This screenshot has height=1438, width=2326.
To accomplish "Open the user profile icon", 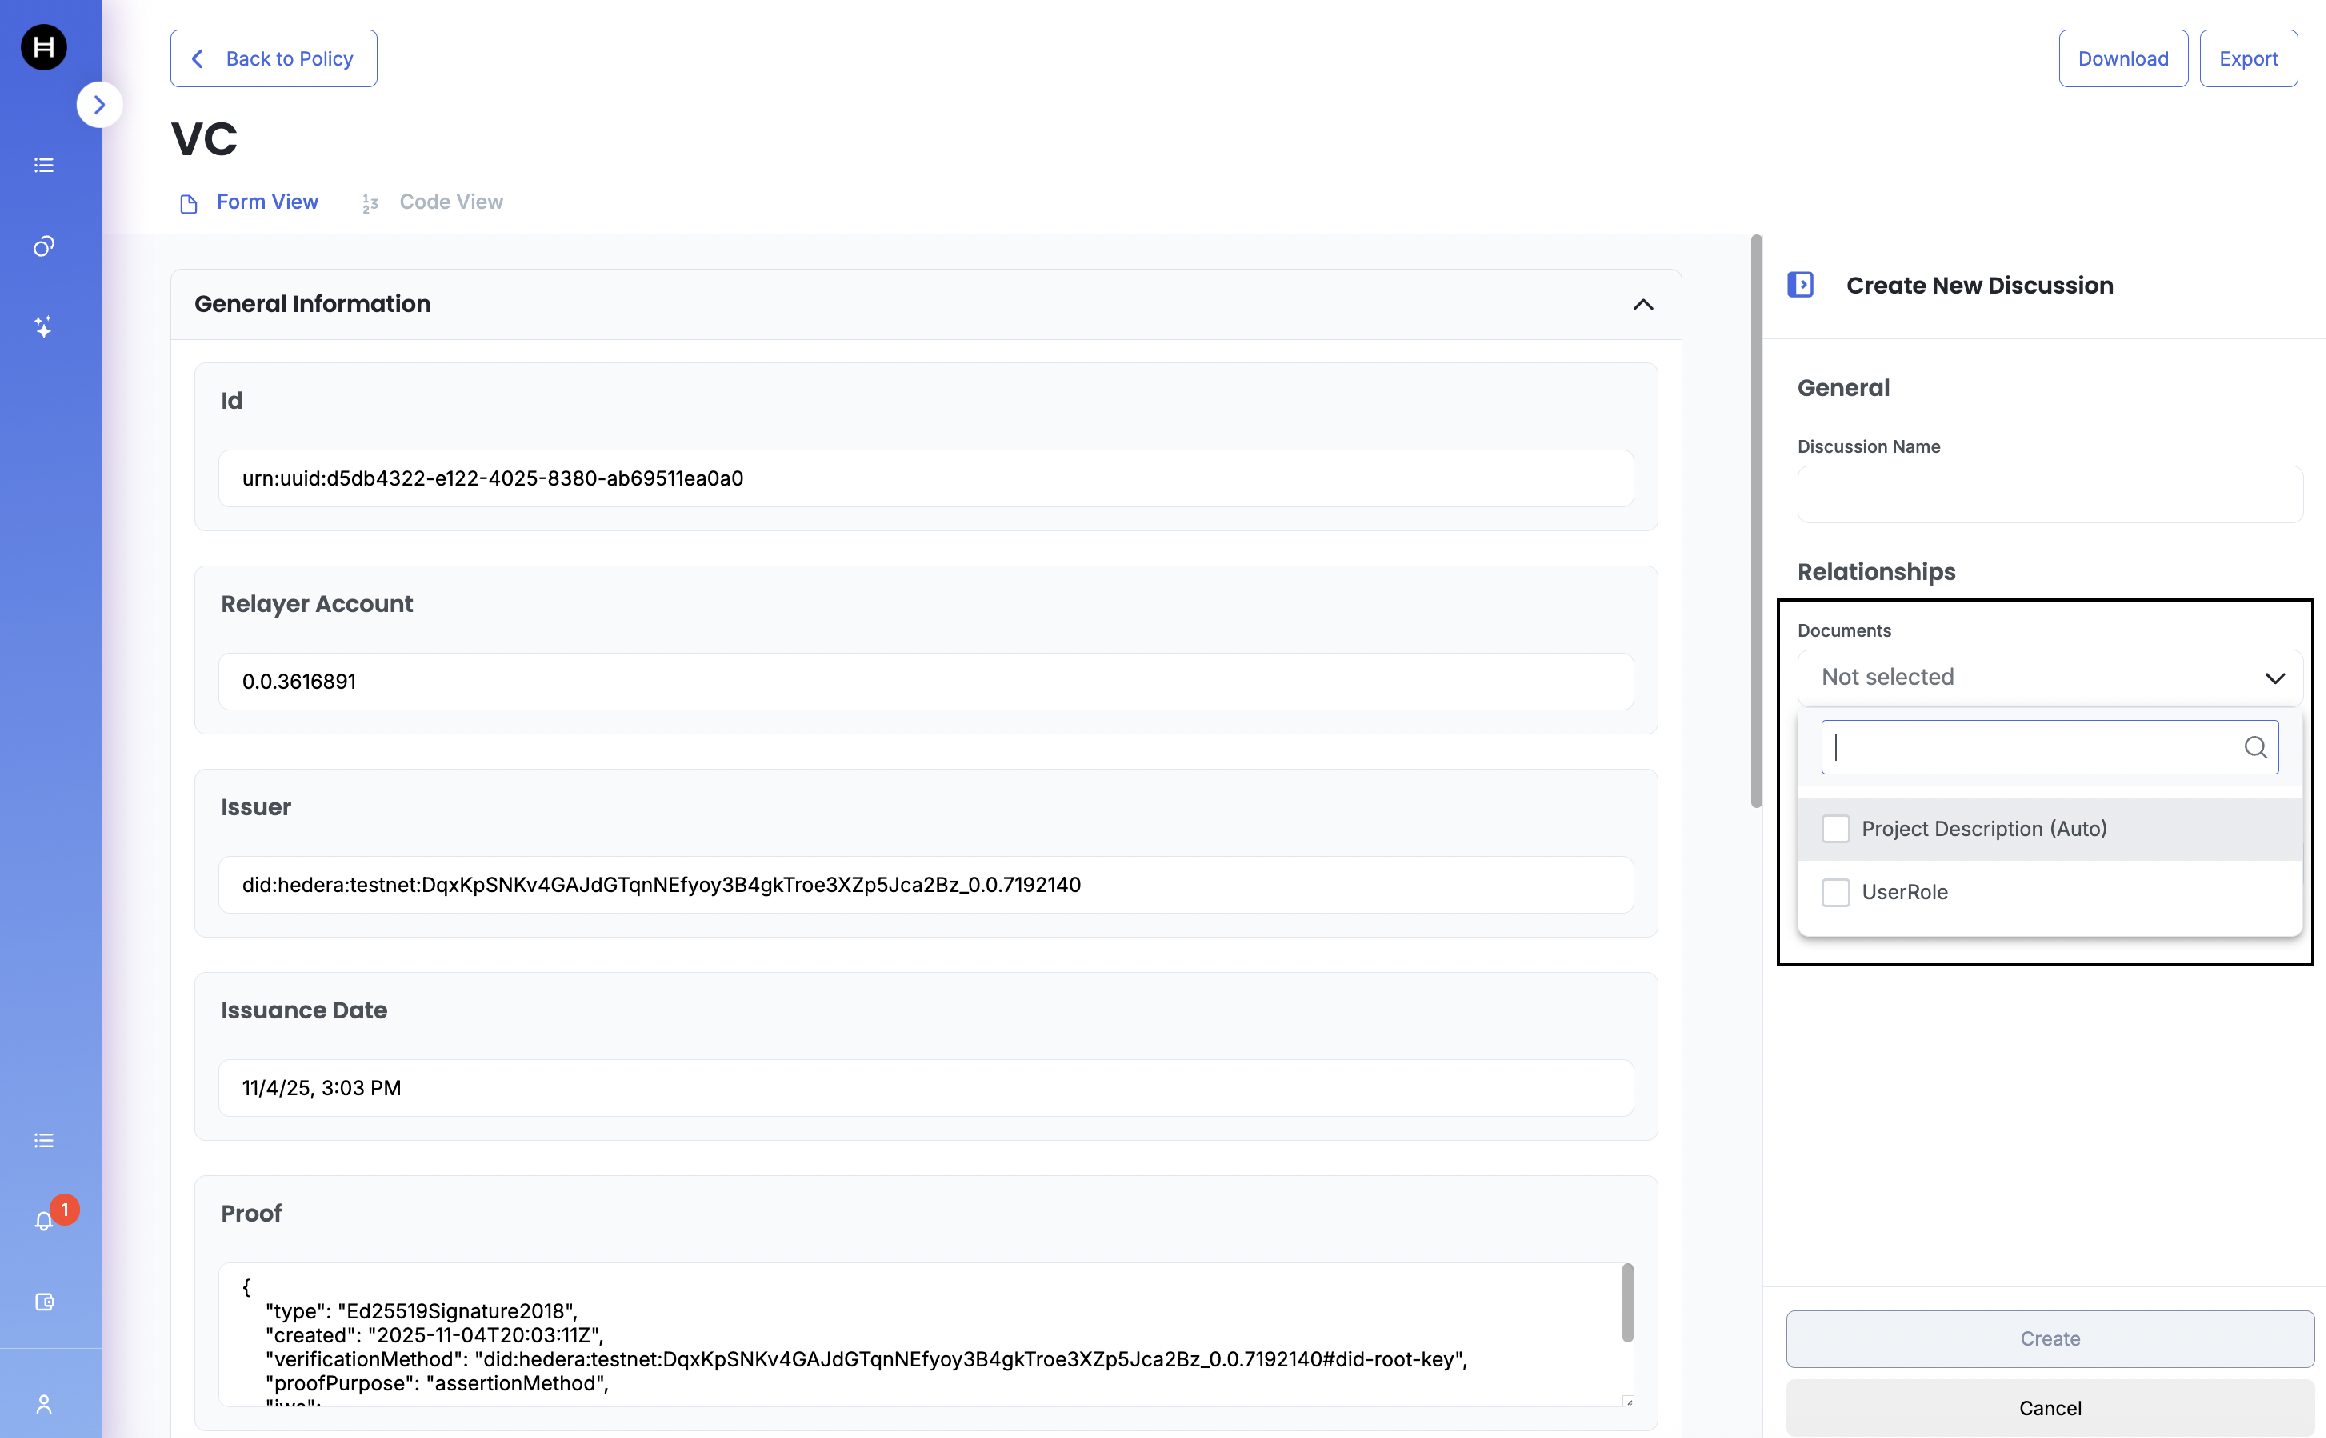I will coord(44,1404).
